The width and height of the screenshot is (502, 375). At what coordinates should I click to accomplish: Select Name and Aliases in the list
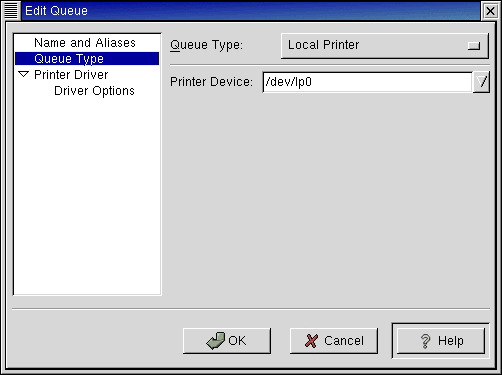85,43
